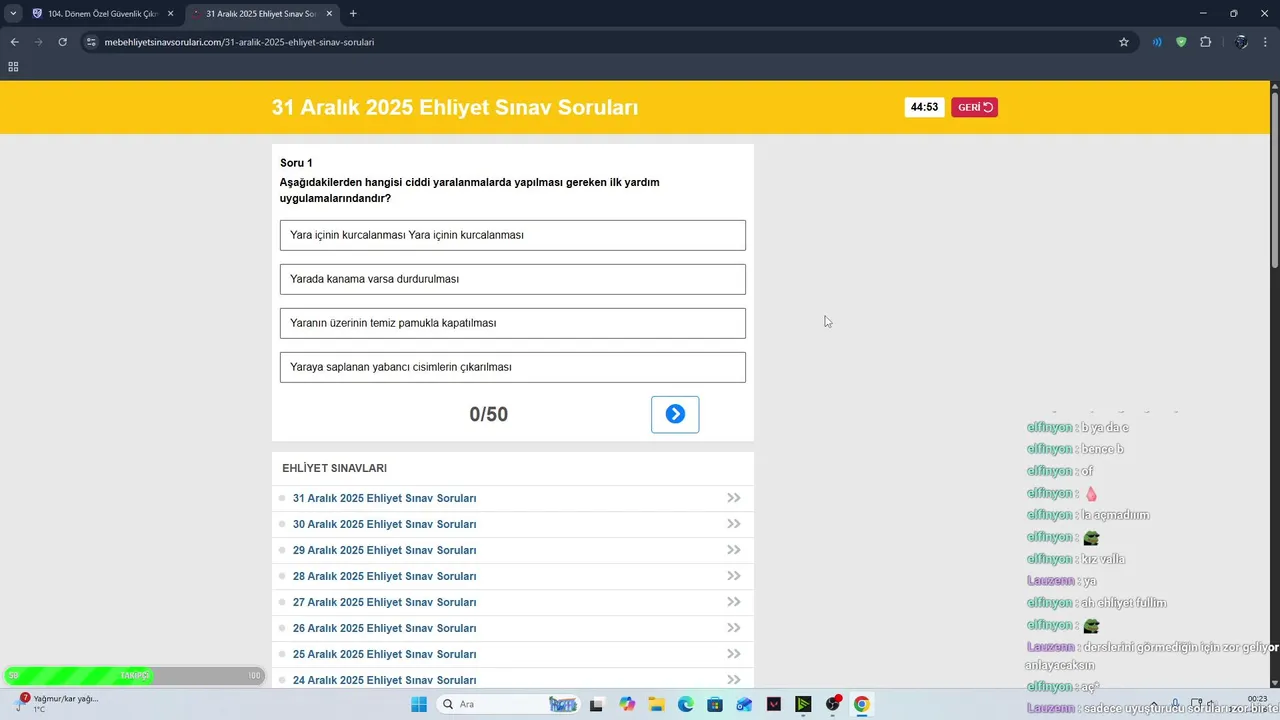Viewport: 1280px width, 720px height.
Task: Open 27 Aralık 2025 Ehliyet Sınav Soruları link
Action: pyautogui.click(x=384, y=602)
